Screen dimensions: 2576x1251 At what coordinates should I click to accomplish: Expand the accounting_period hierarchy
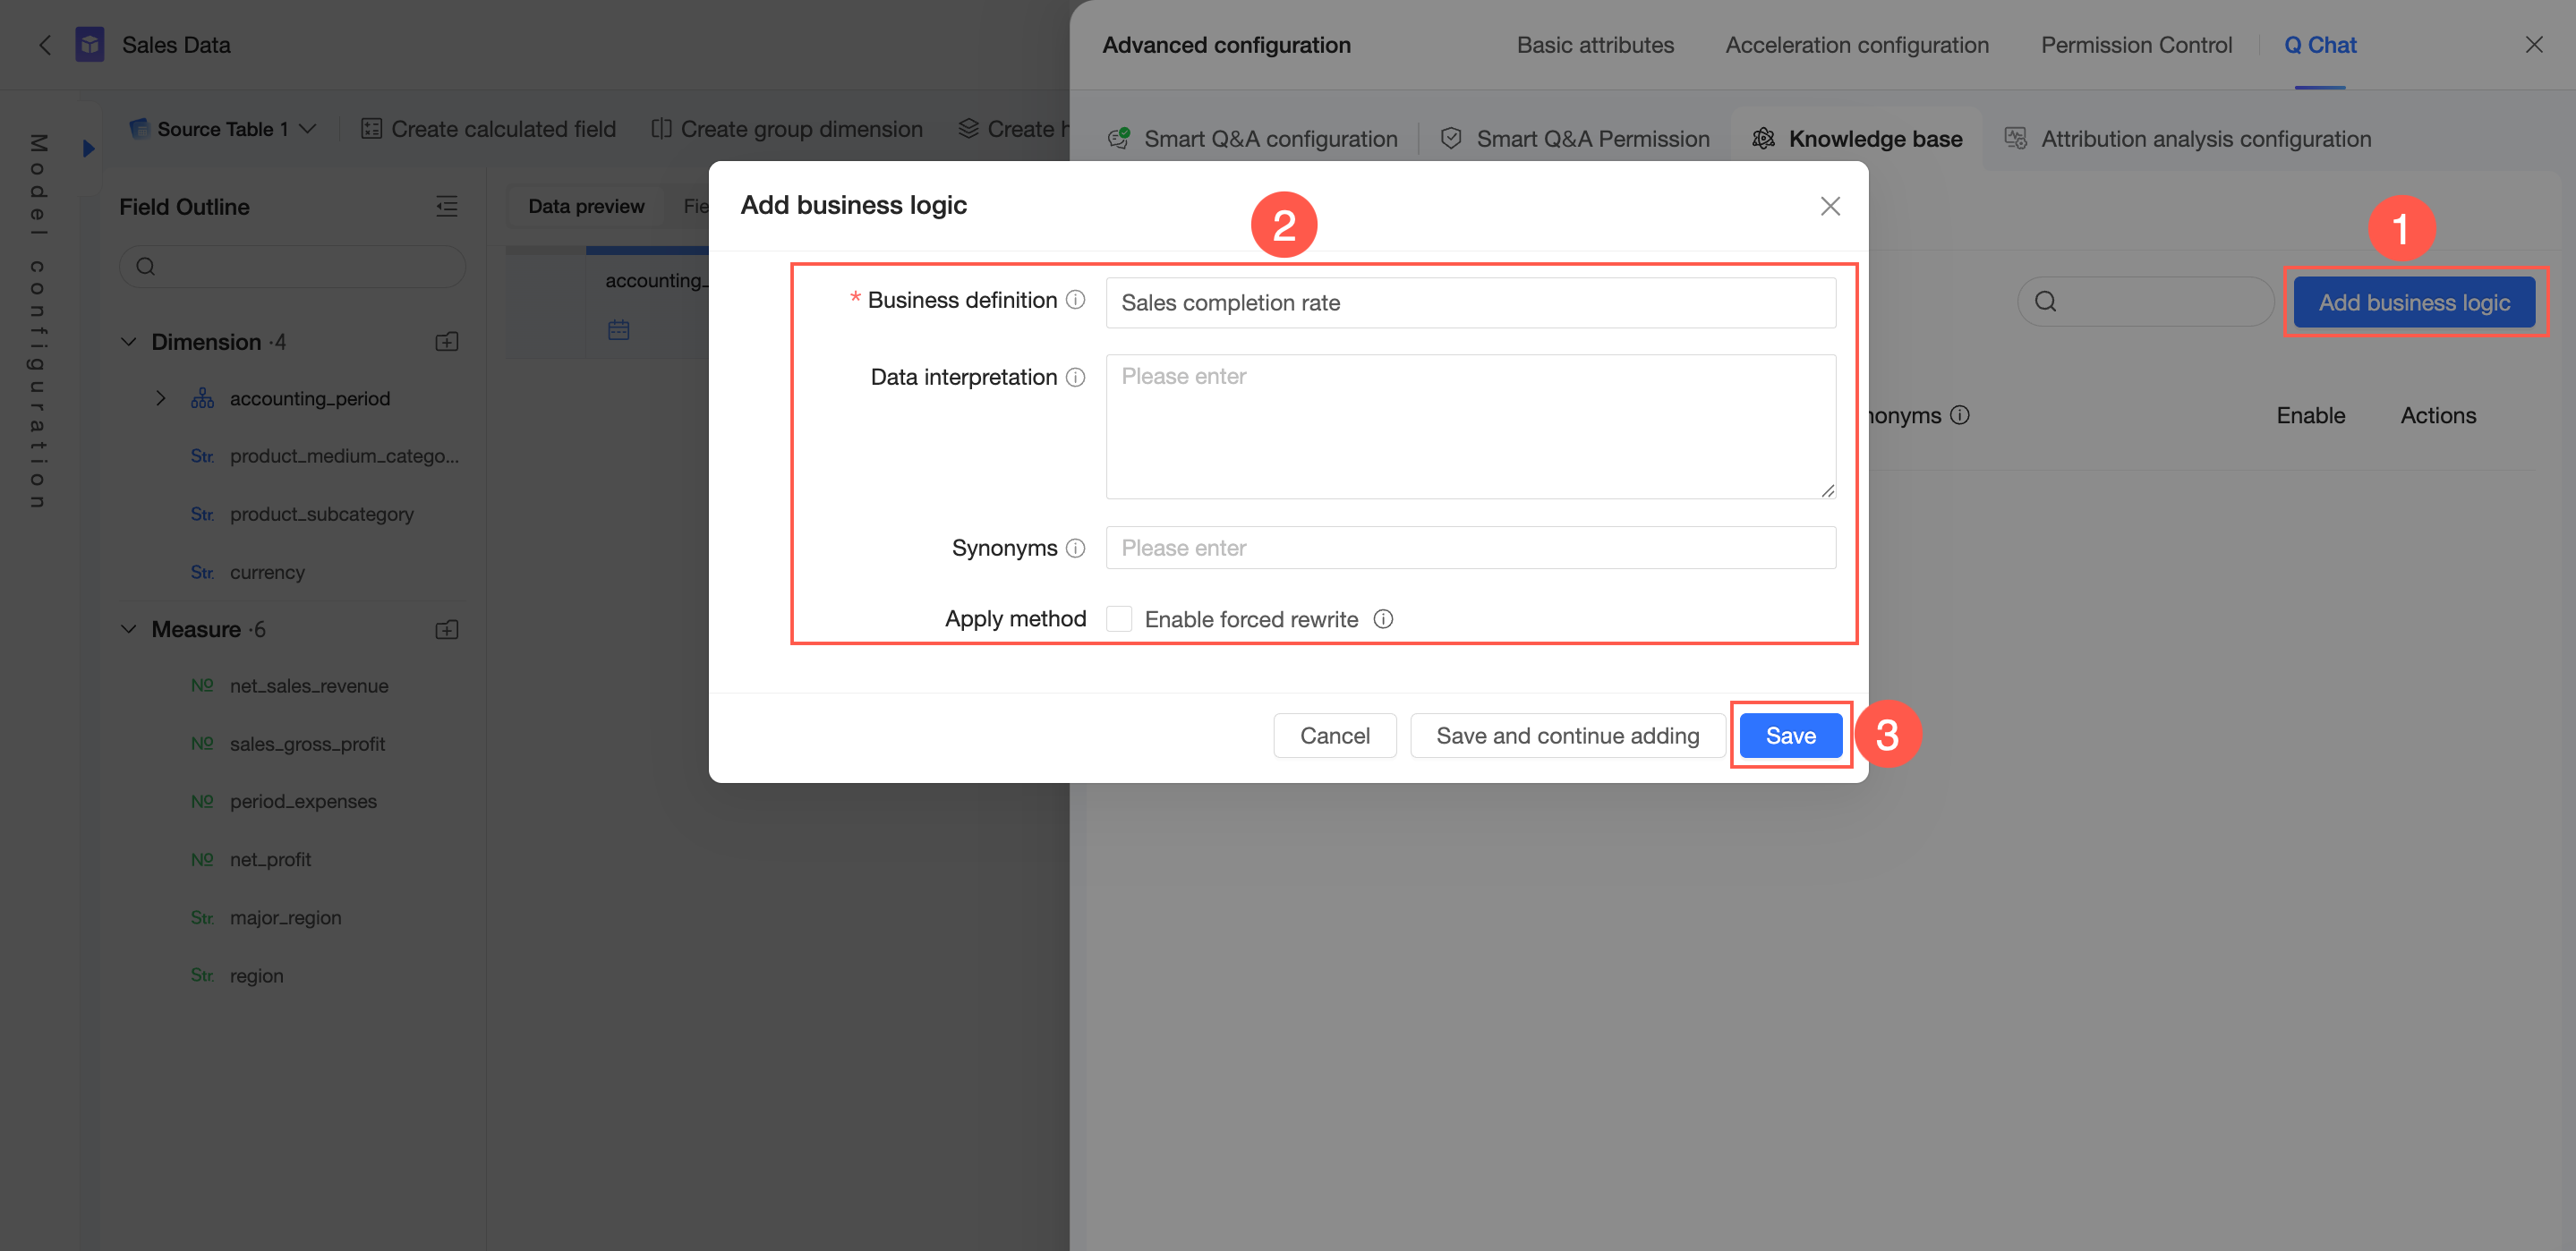(160, 398)
